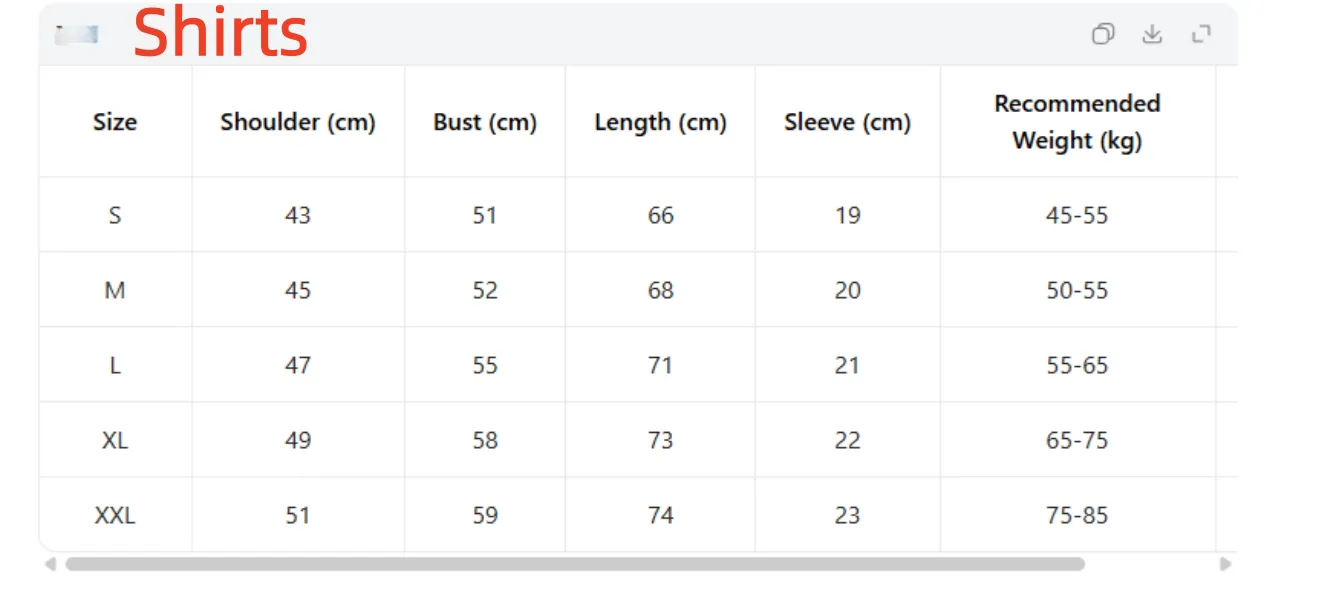Image resolution: width=1342 pixels, height=600 pixels.
Task: Click the right scroll arrow
Action: pos(1225,564)
